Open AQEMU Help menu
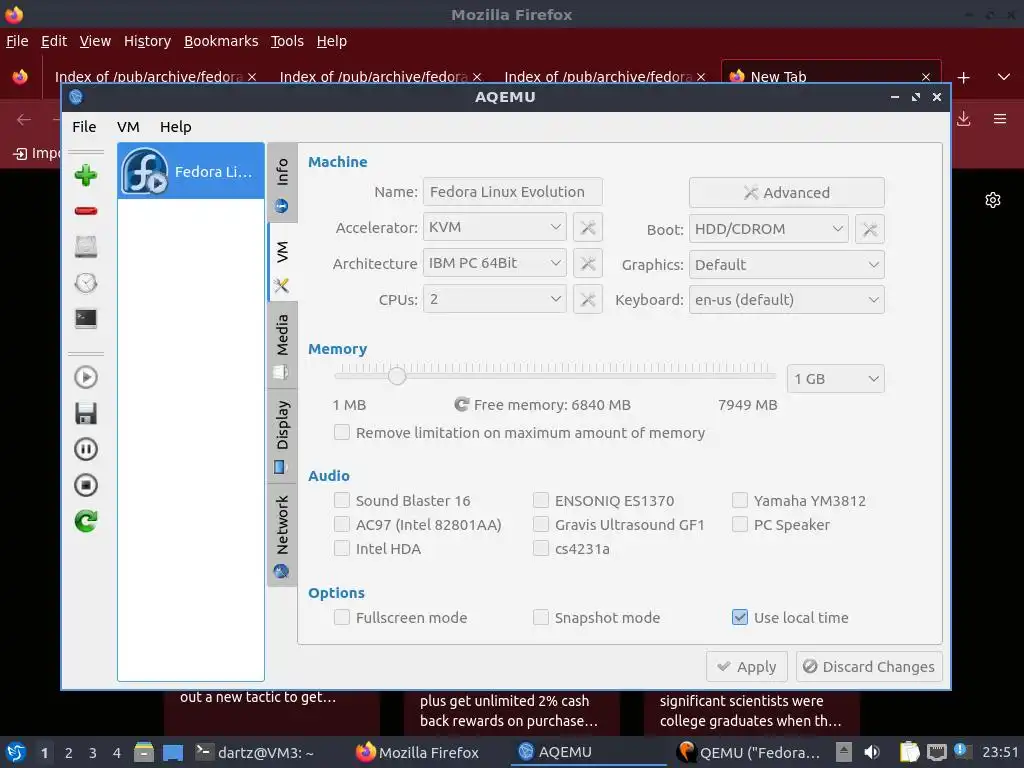This screenshot has width=1024, height=768. click(x=176, y=127)
